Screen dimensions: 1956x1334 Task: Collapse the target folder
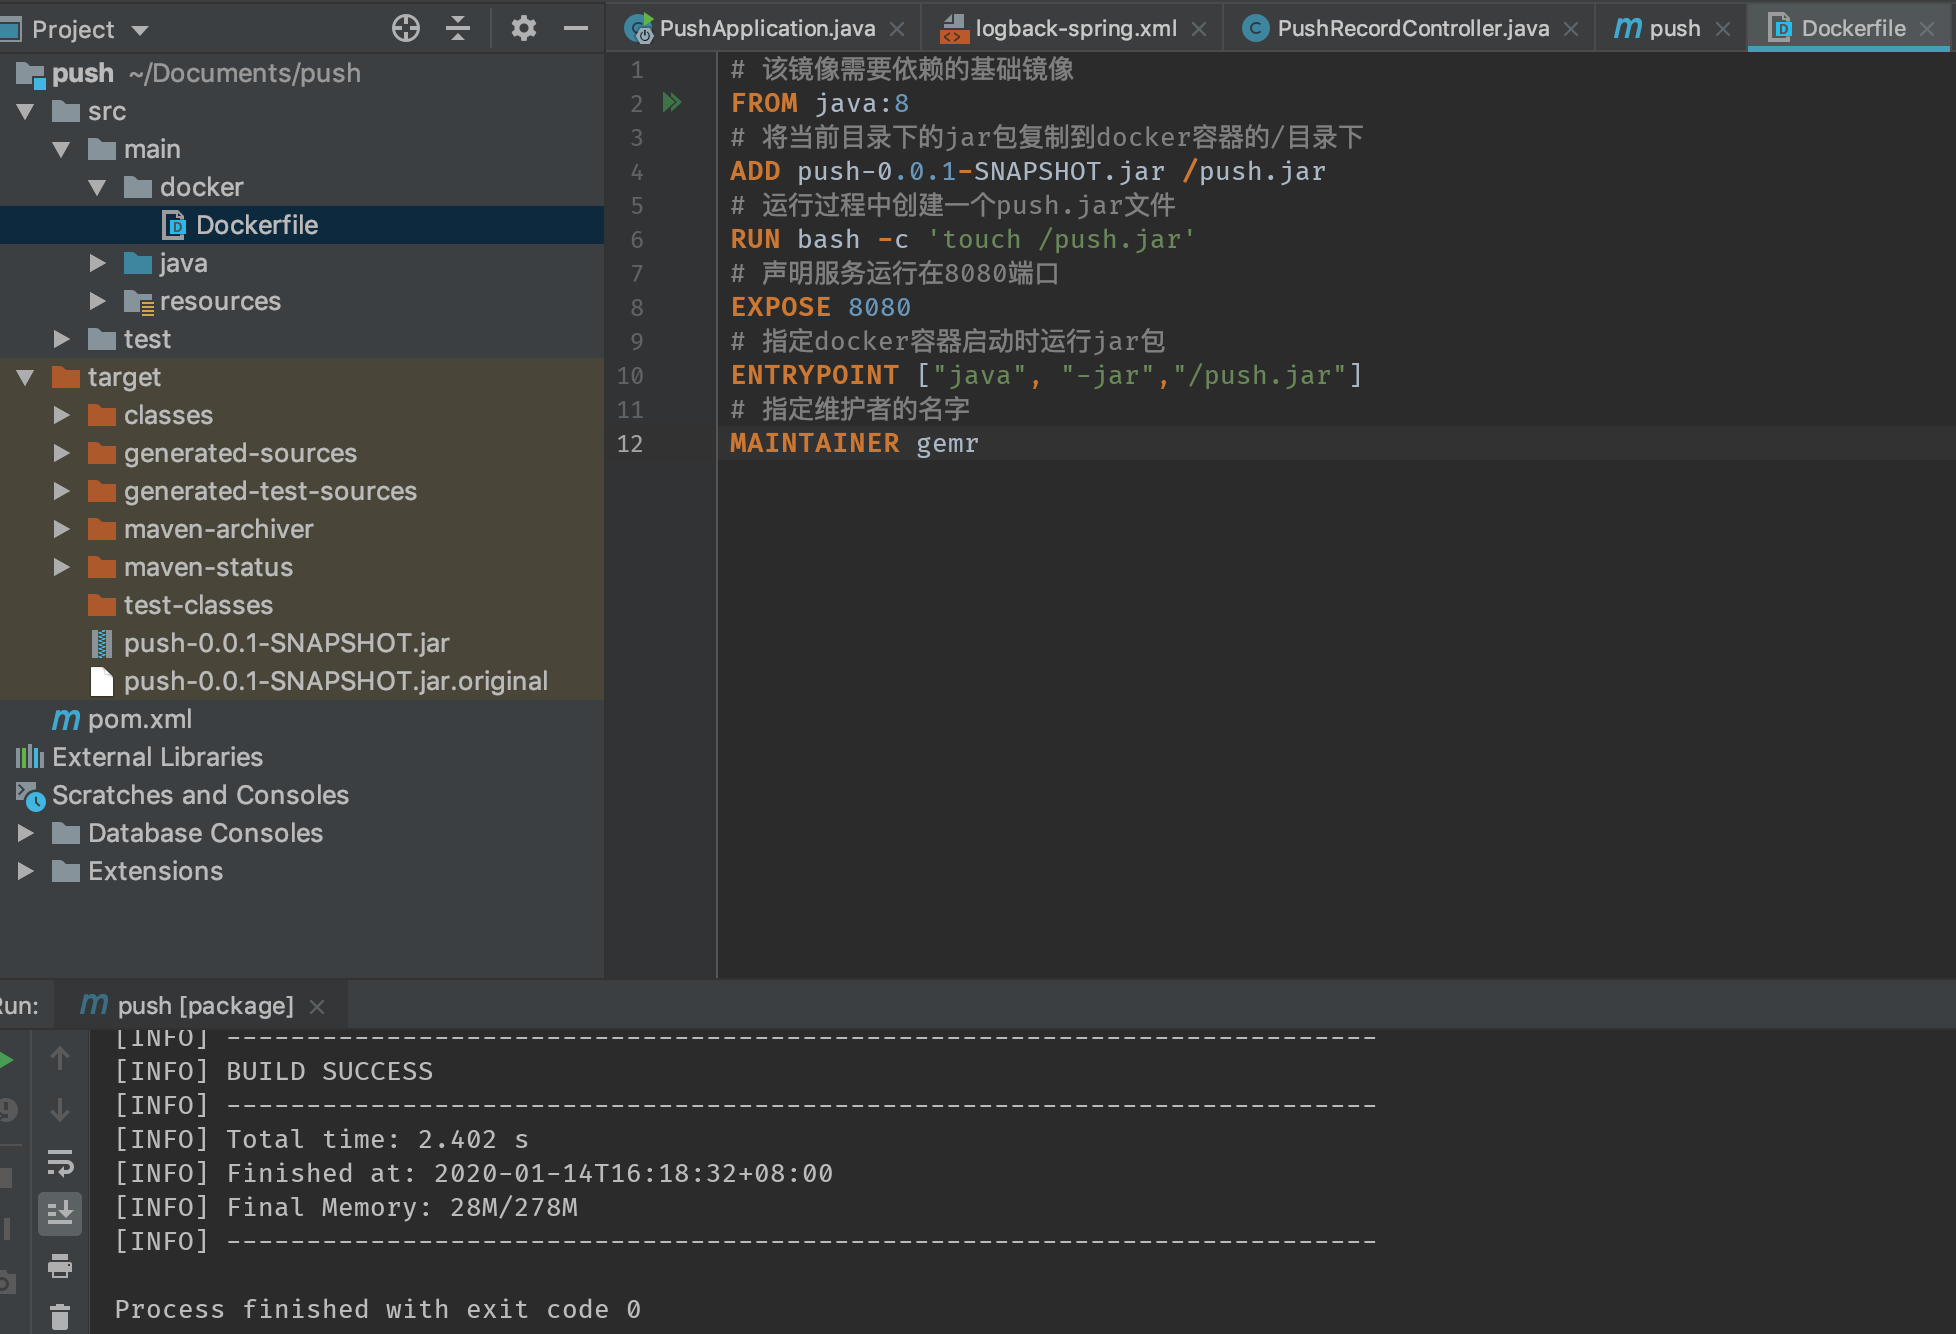(x=26, y=377)
